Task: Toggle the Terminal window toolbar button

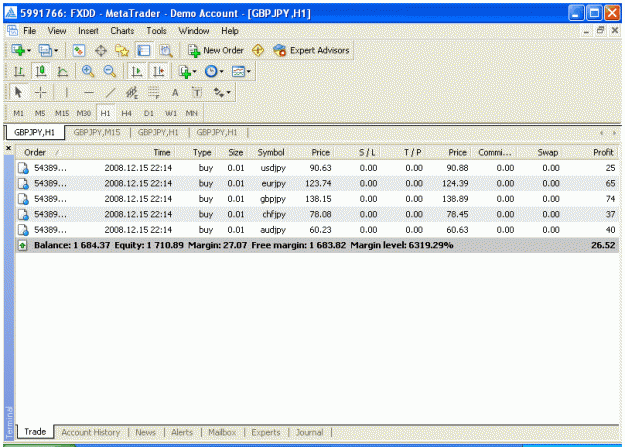Action: click(x=143, y=51)
